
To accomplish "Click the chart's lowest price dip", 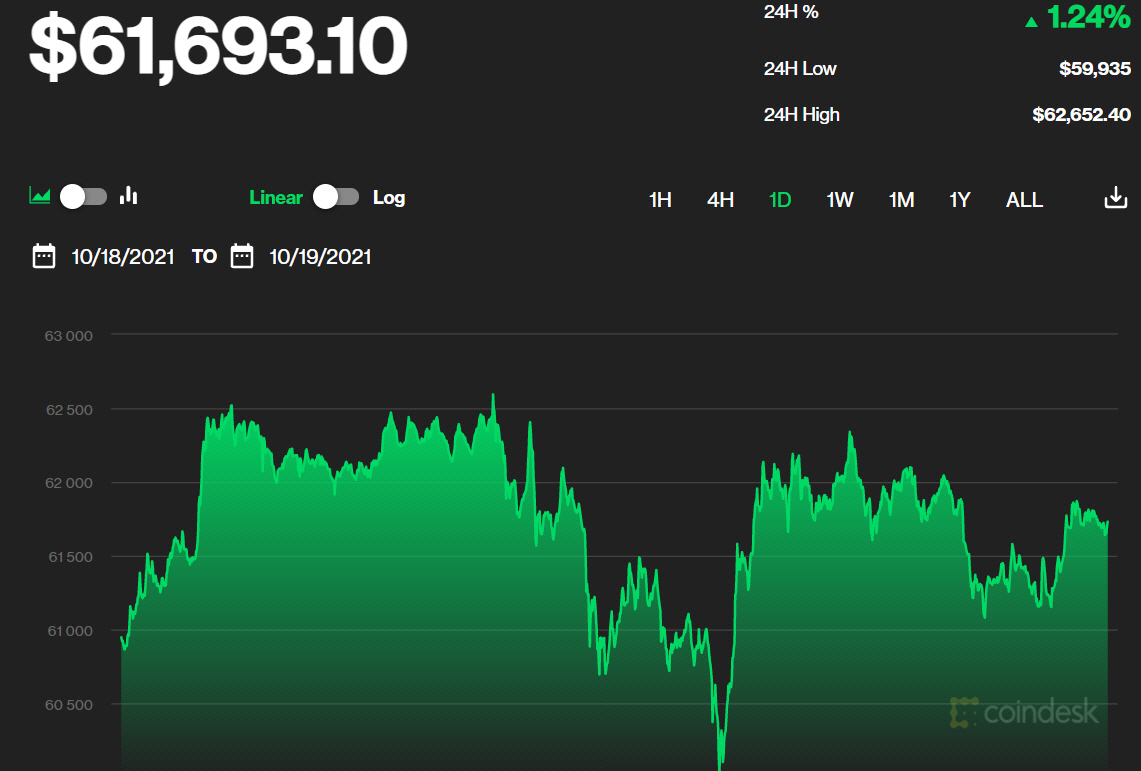I will click(719, 764).
